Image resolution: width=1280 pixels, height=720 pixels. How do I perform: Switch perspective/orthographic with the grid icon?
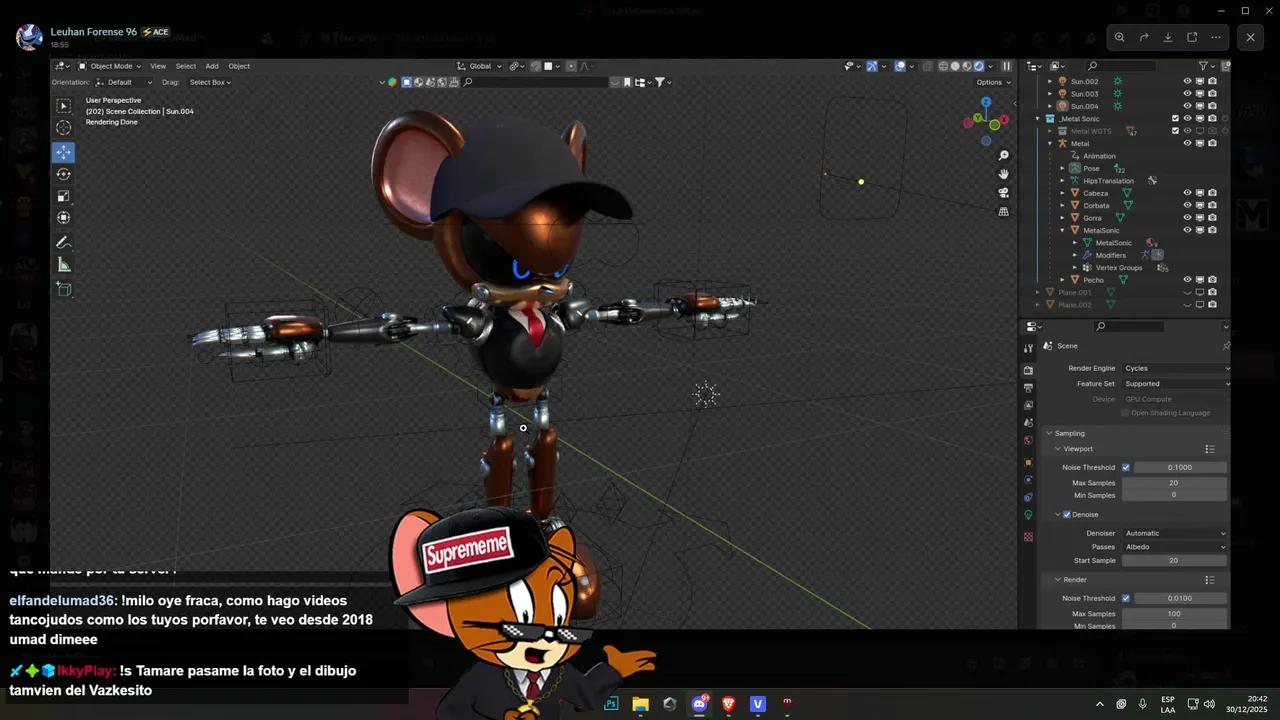click(x=1004, y=212)
